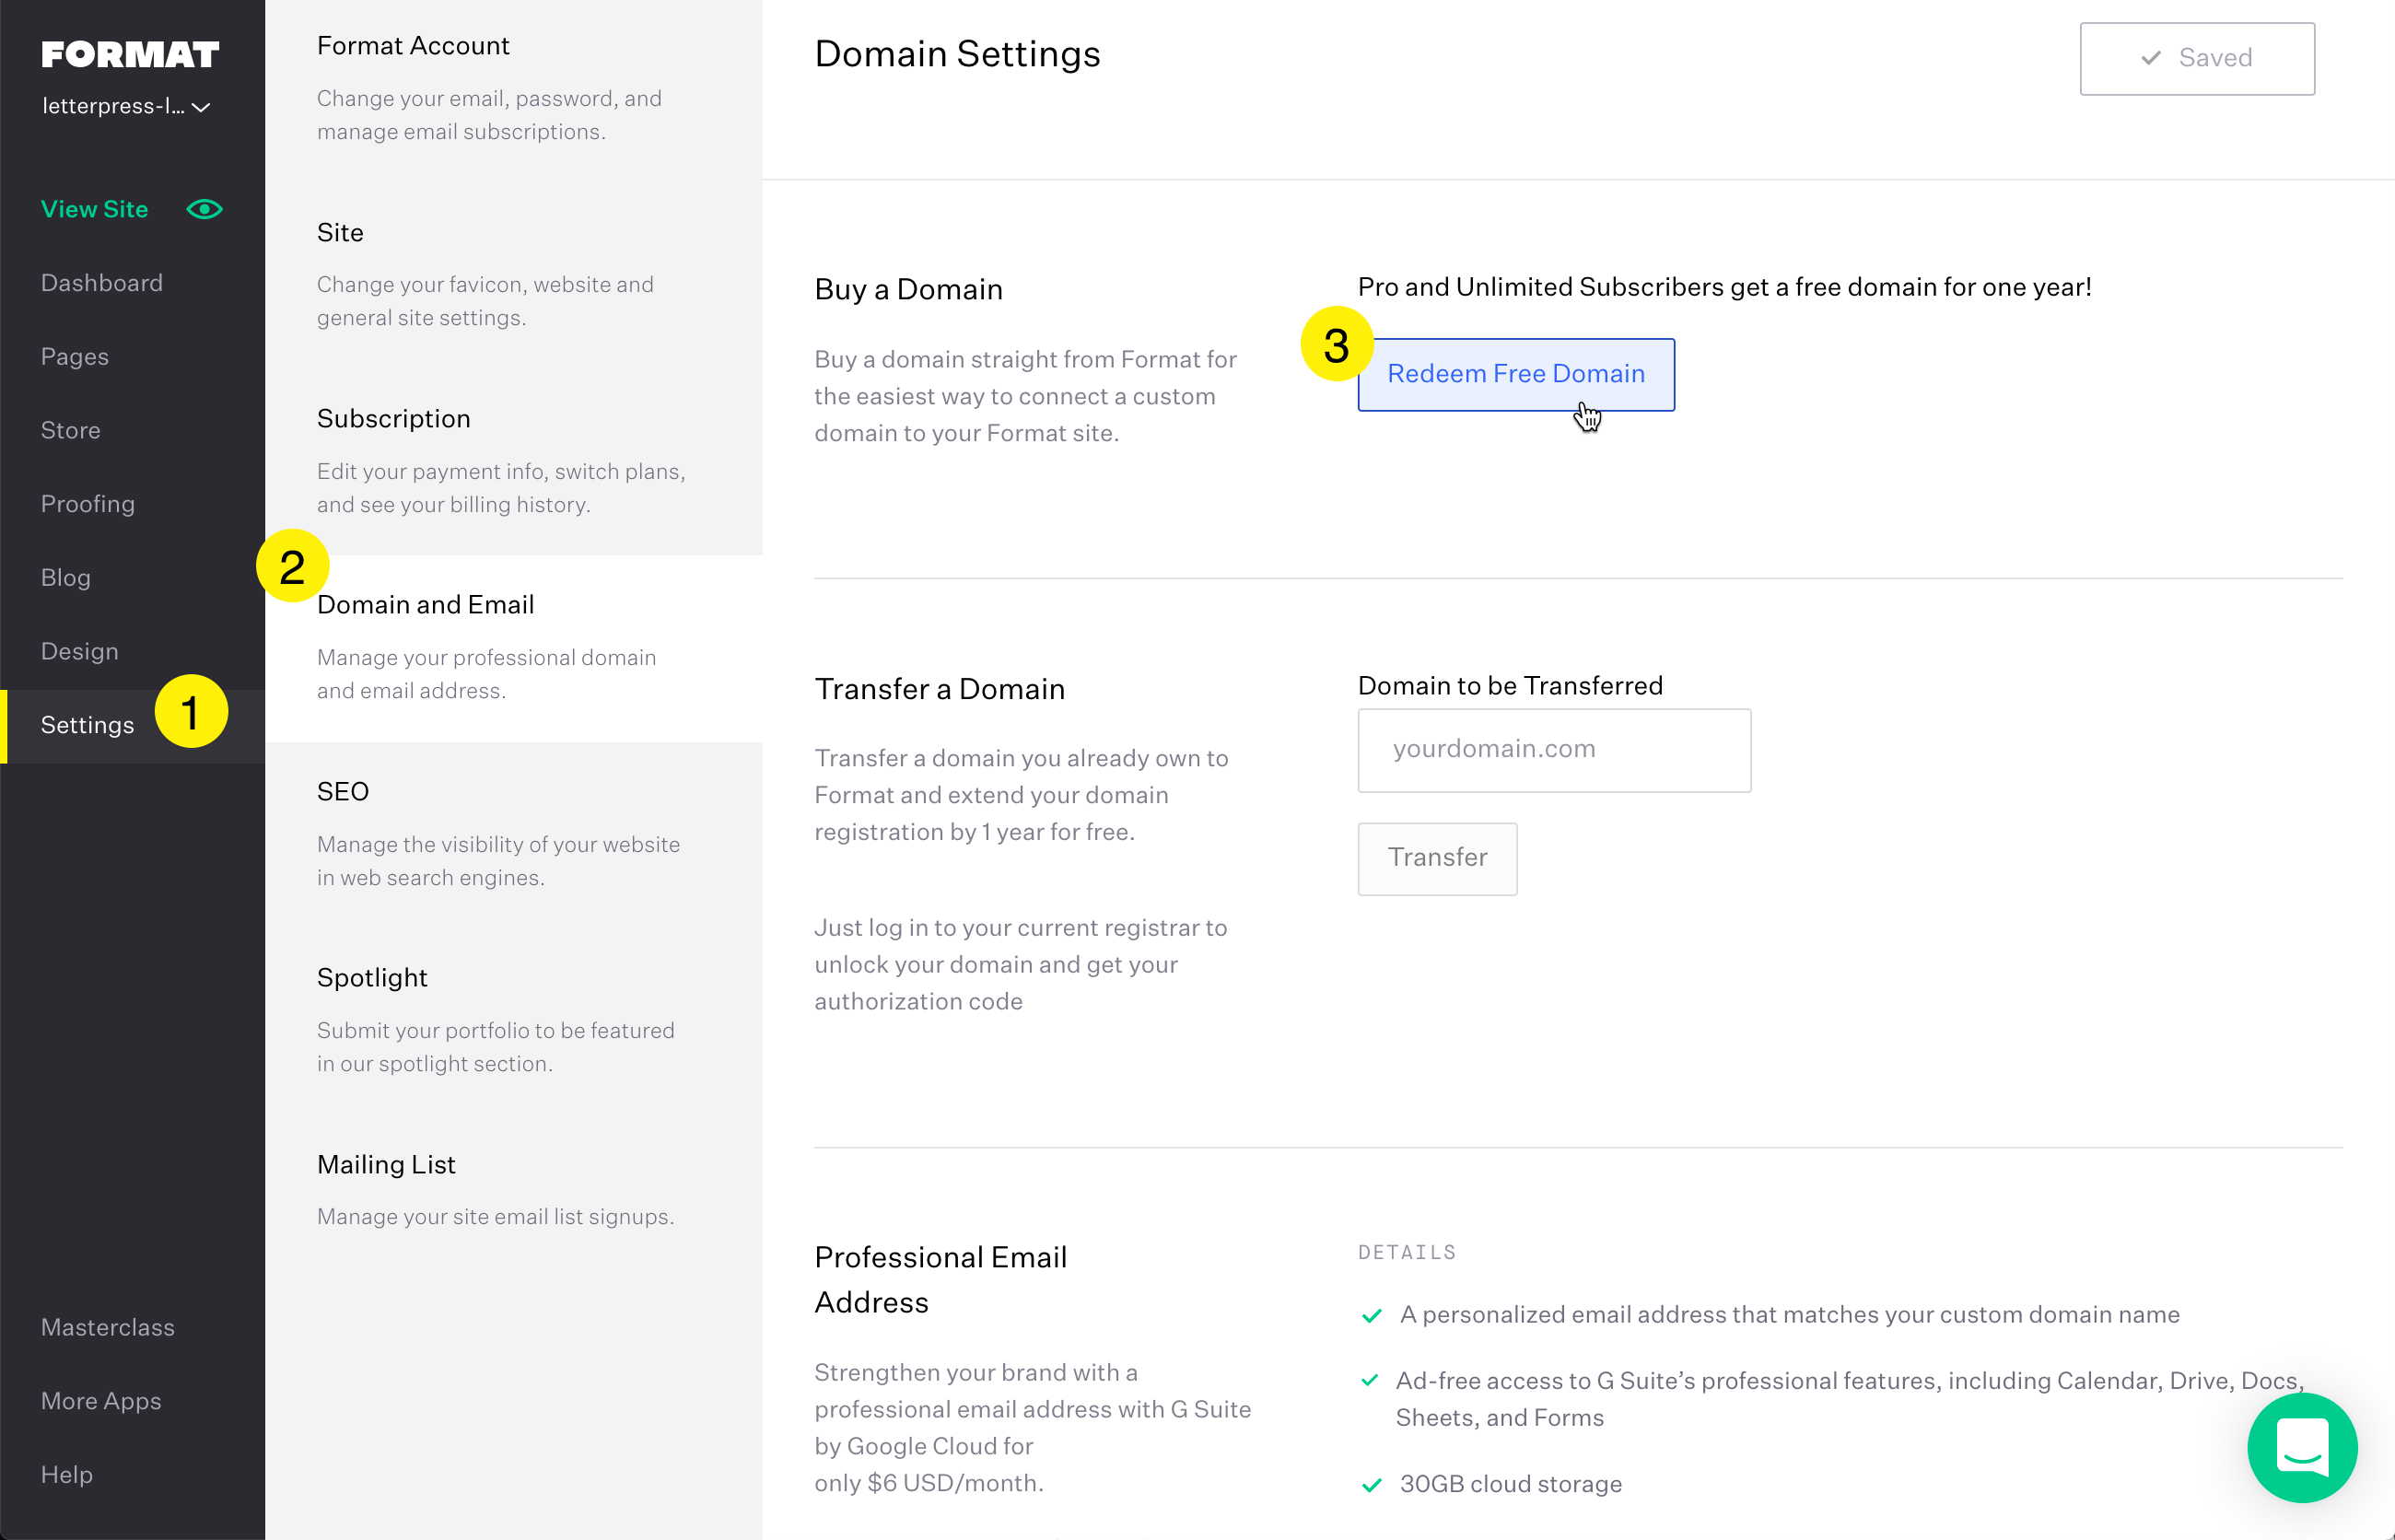Select Domain and Email settings
Image resolution: width=2395 pixels, height=1540 pixels.
(x=425, y=605)
